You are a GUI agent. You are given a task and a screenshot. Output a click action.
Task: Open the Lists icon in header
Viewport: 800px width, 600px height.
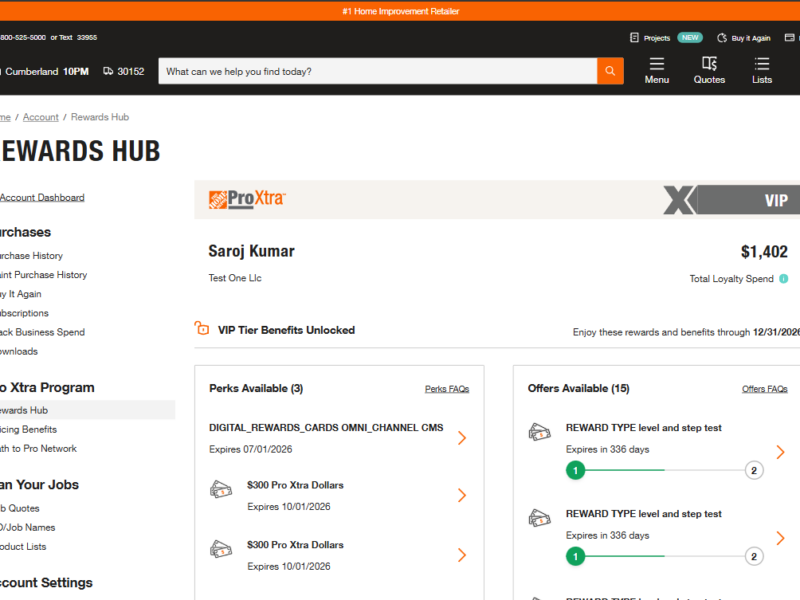coord(762,64)
